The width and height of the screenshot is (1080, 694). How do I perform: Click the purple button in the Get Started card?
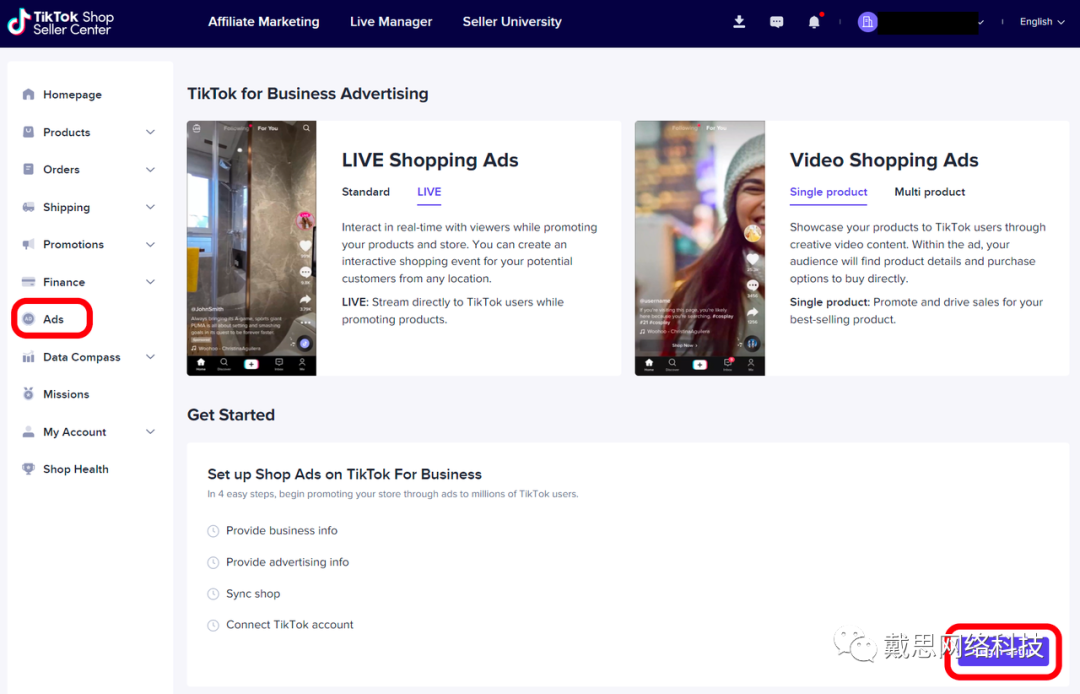tap(1003, 651)
